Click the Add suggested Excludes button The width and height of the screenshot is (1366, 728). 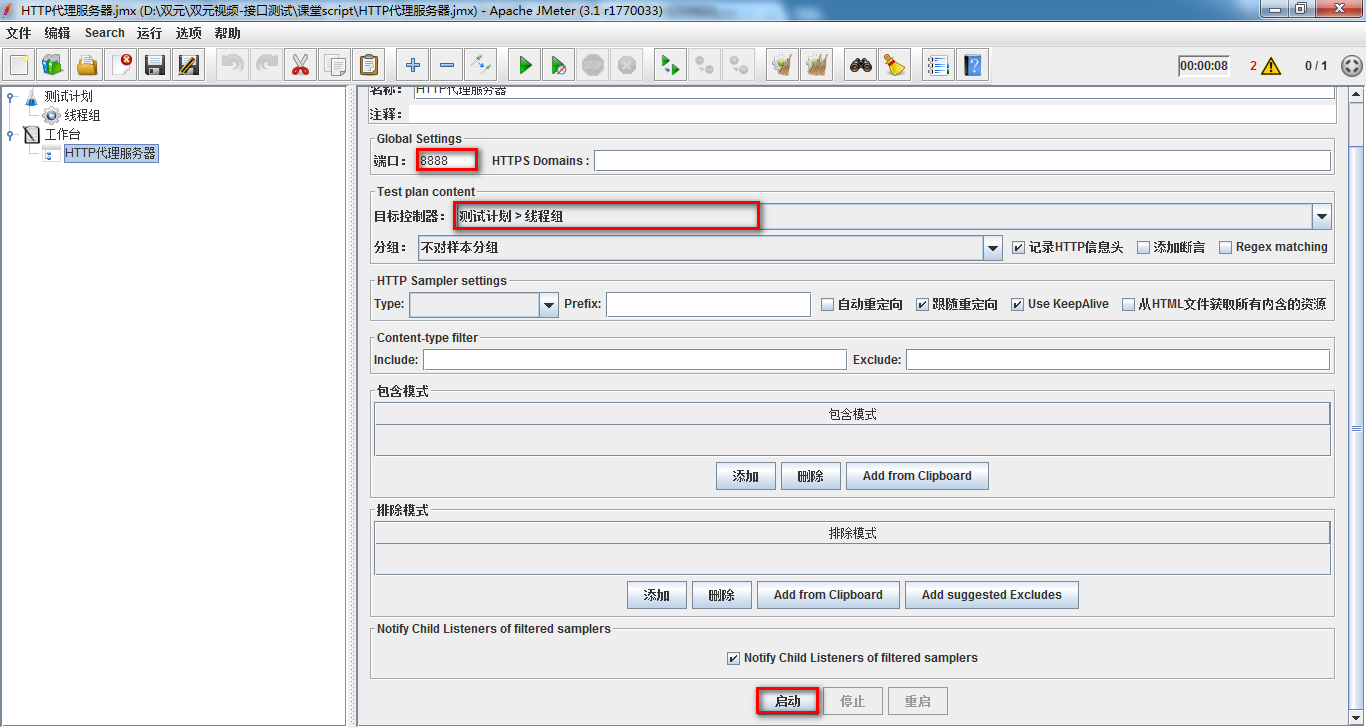point(992,595)
